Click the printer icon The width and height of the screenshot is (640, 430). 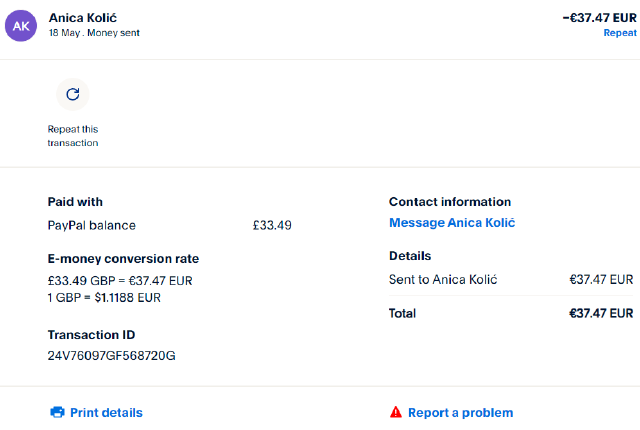click(57, 412)
